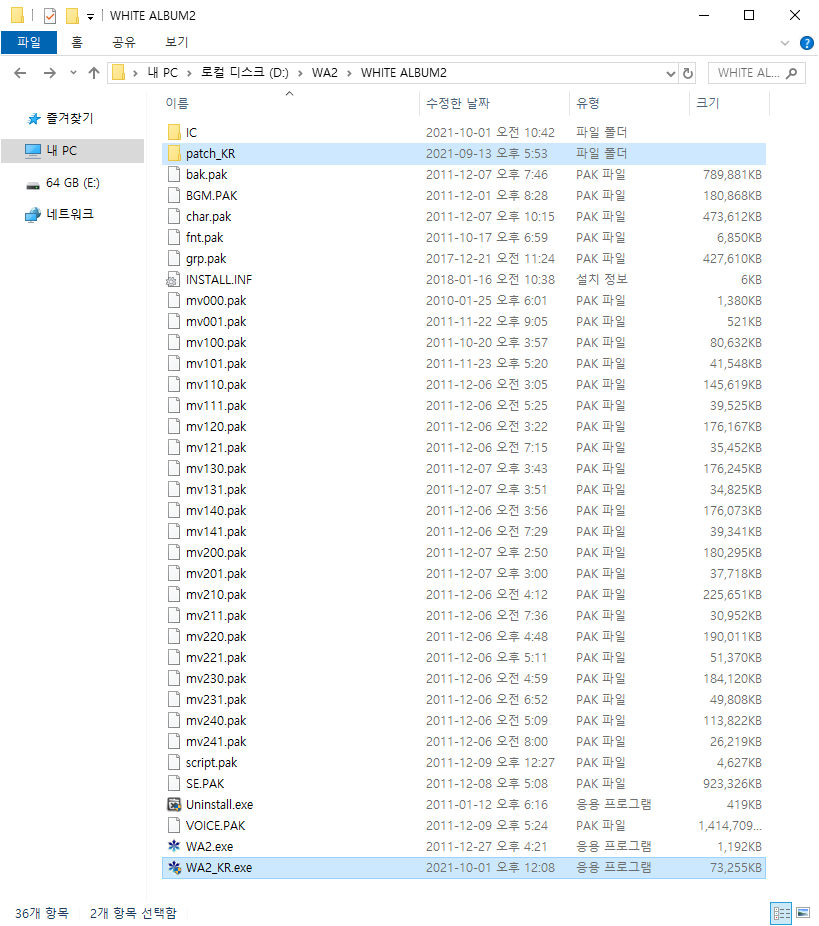Click the 923,326KB size of SE.PAK
Screen dimensions: 819x926
click(732, 784)
